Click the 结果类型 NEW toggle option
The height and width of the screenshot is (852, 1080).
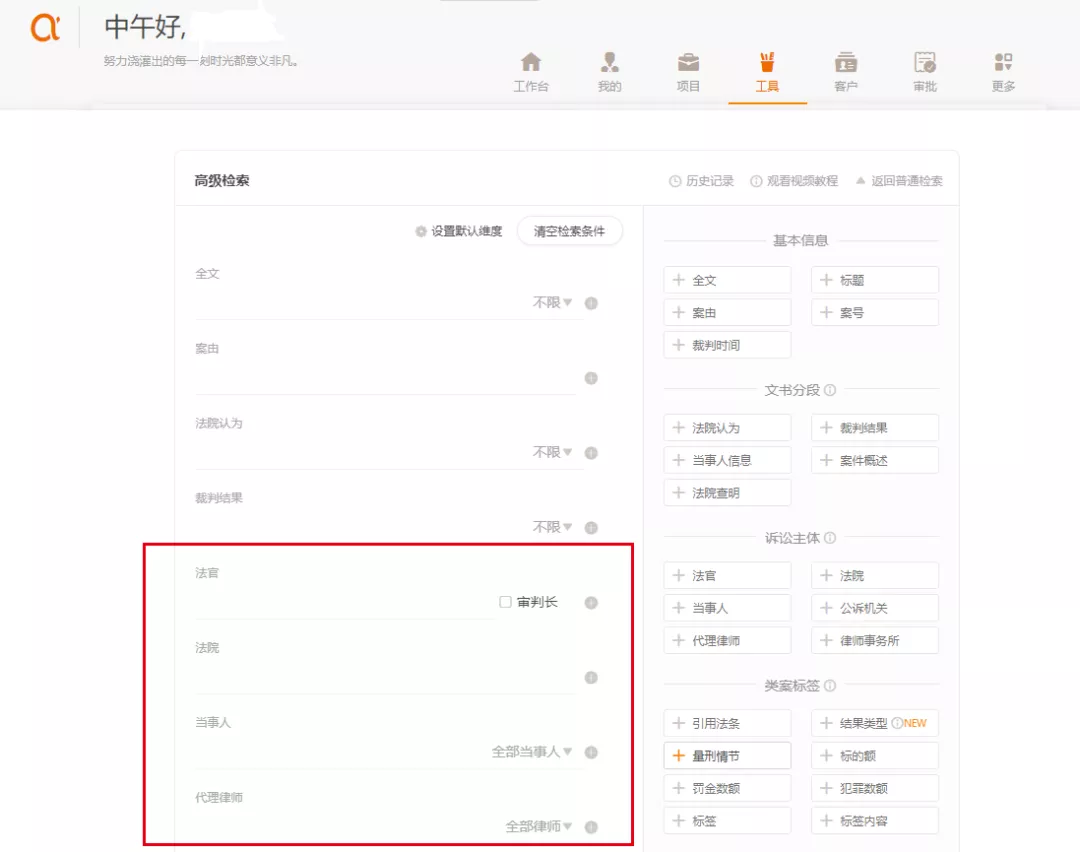click(874, 723)
